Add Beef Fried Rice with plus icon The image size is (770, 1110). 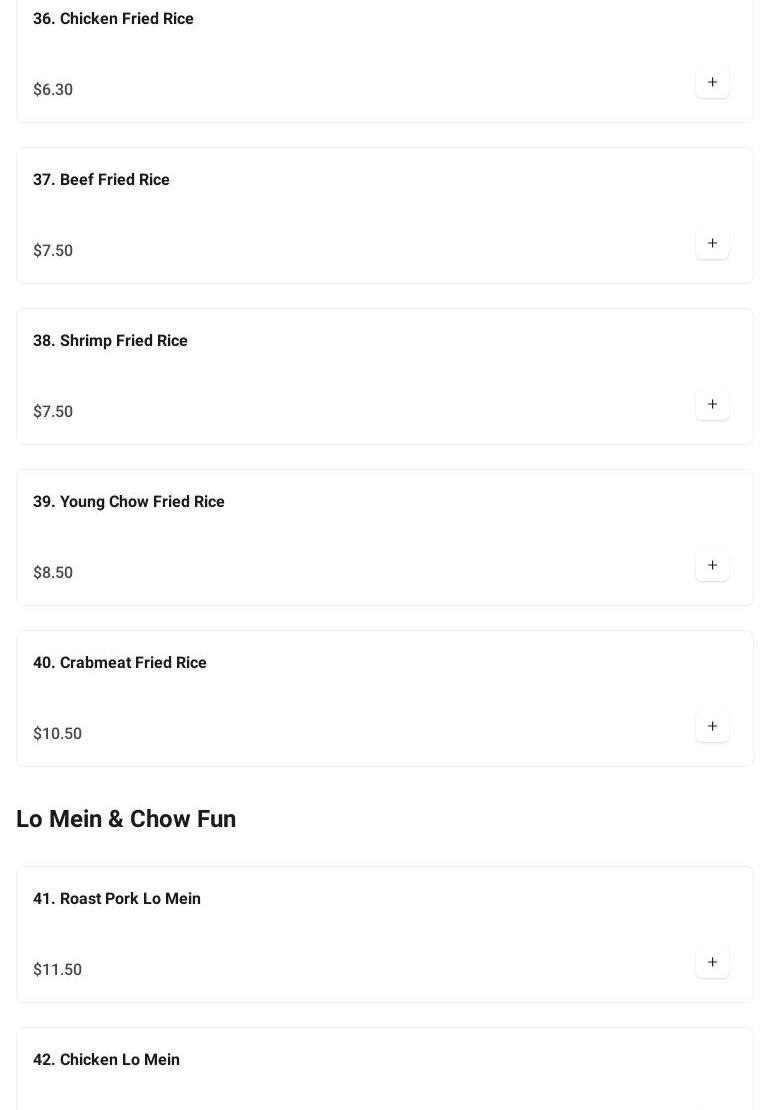712,243
